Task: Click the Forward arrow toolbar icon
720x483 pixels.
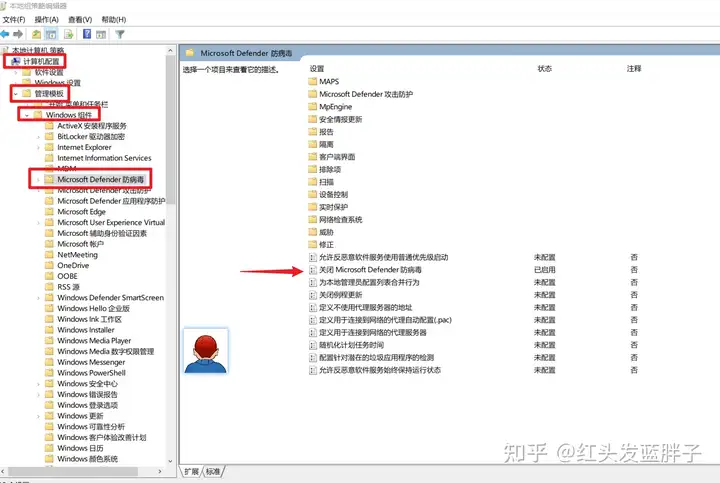Action: [18, 34]
